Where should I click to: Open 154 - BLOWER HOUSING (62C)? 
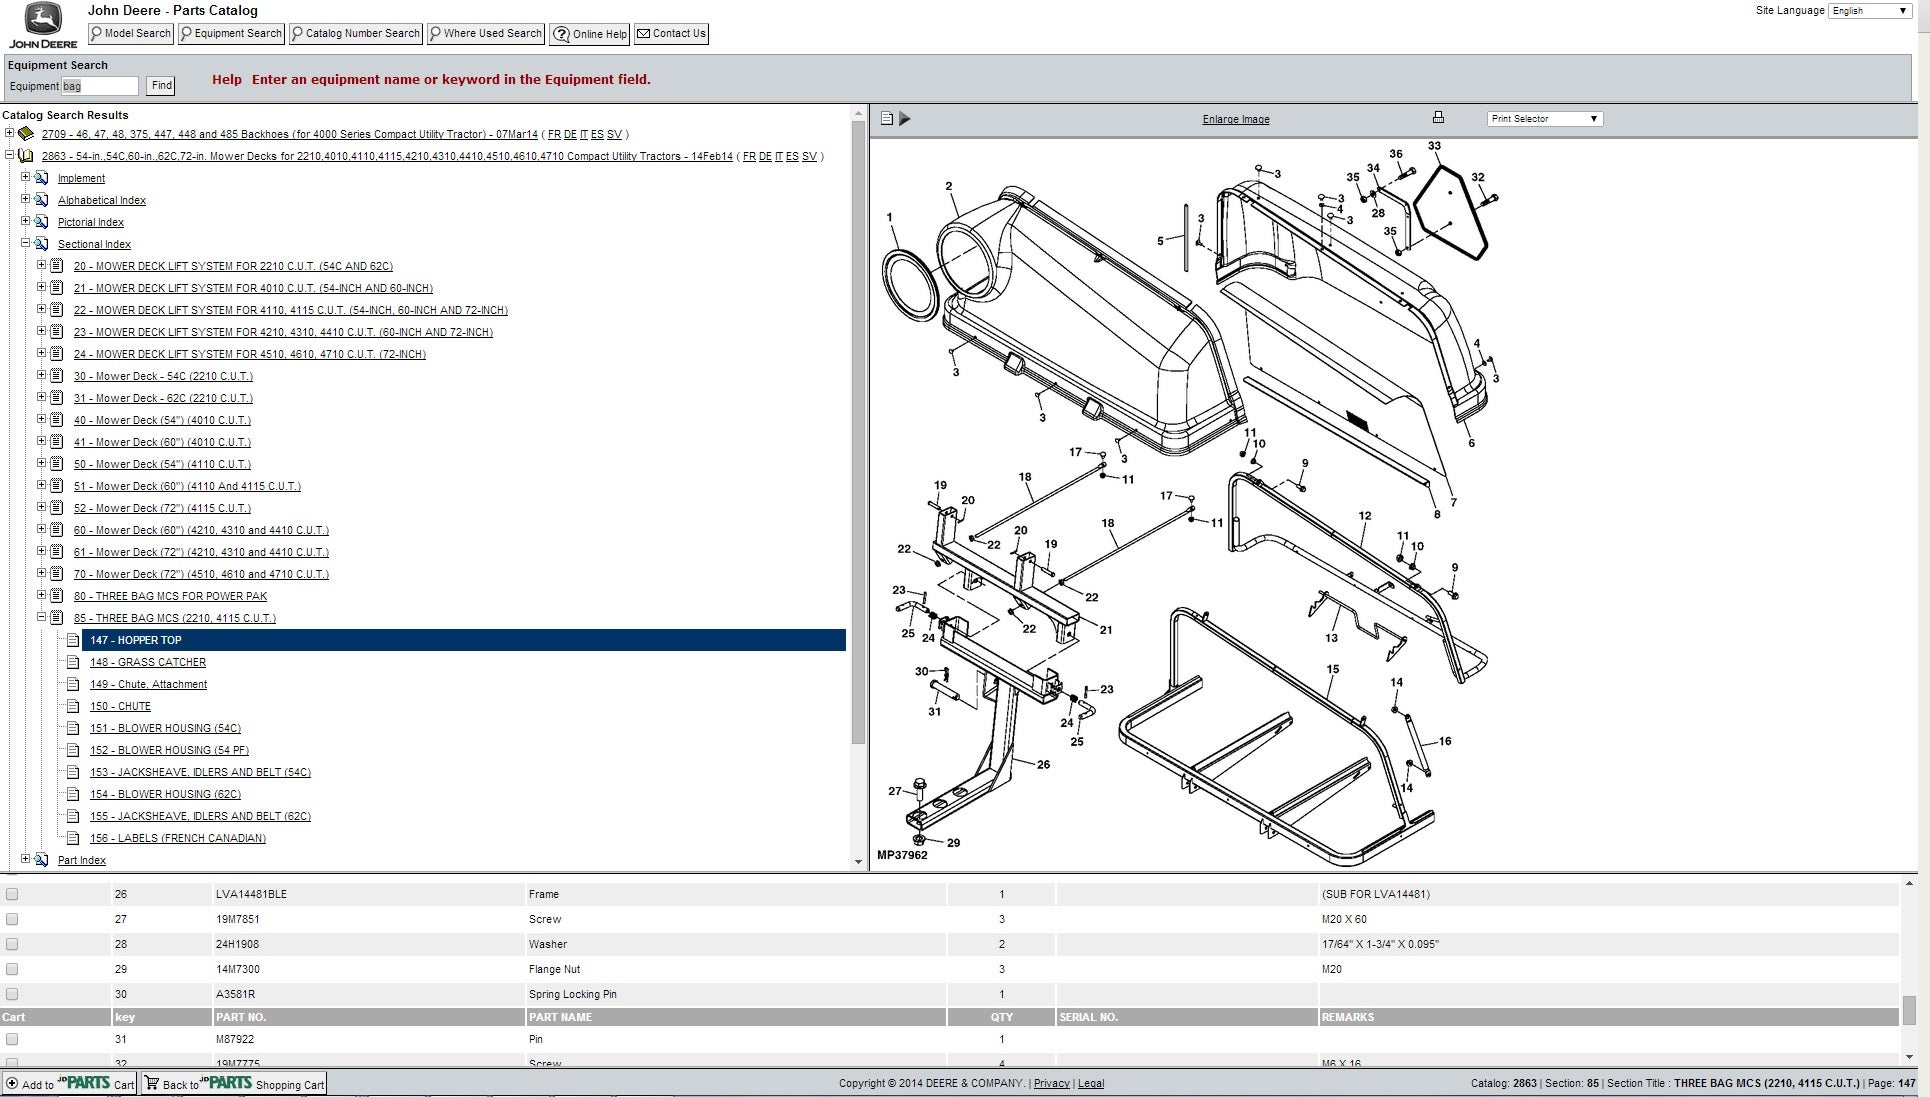coord(165,794)
